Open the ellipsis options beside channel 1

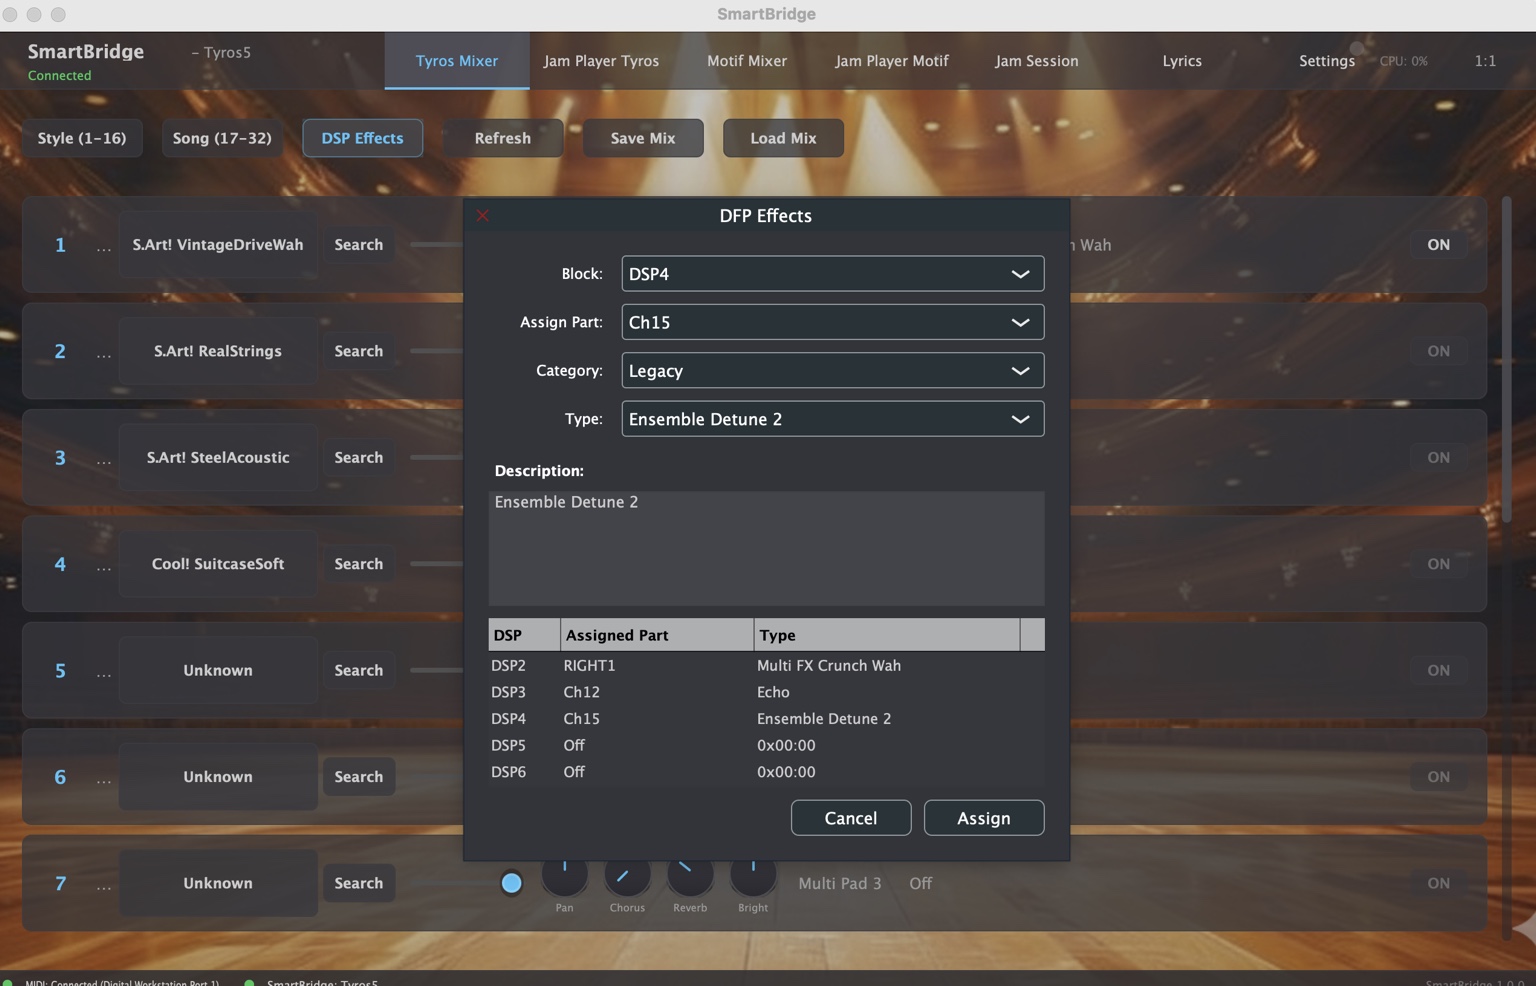[103, 244]
